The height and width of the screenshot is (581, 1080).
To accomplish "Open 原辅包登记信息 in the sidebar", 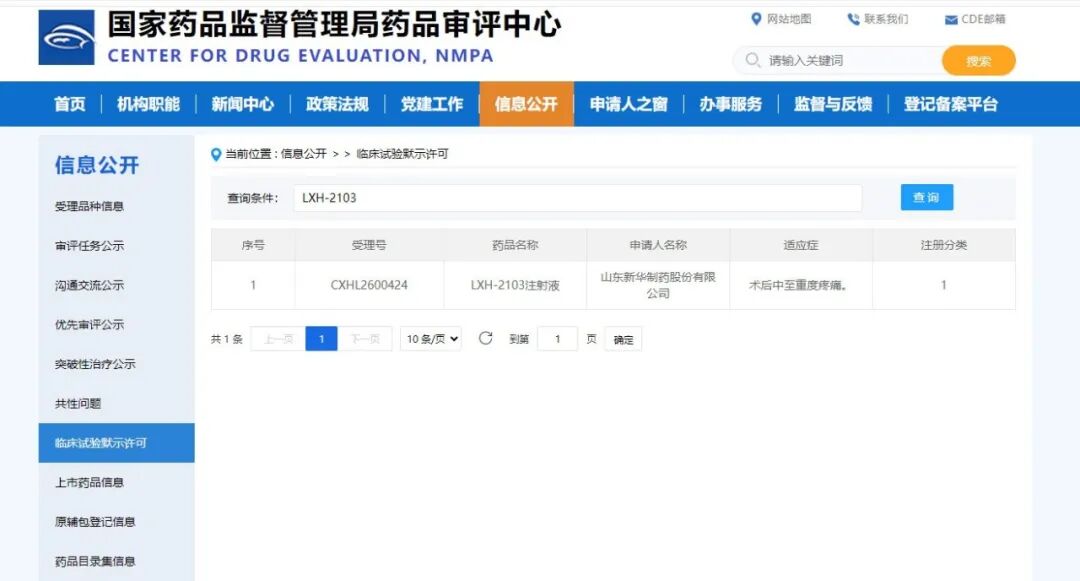I will click(95, 522).
